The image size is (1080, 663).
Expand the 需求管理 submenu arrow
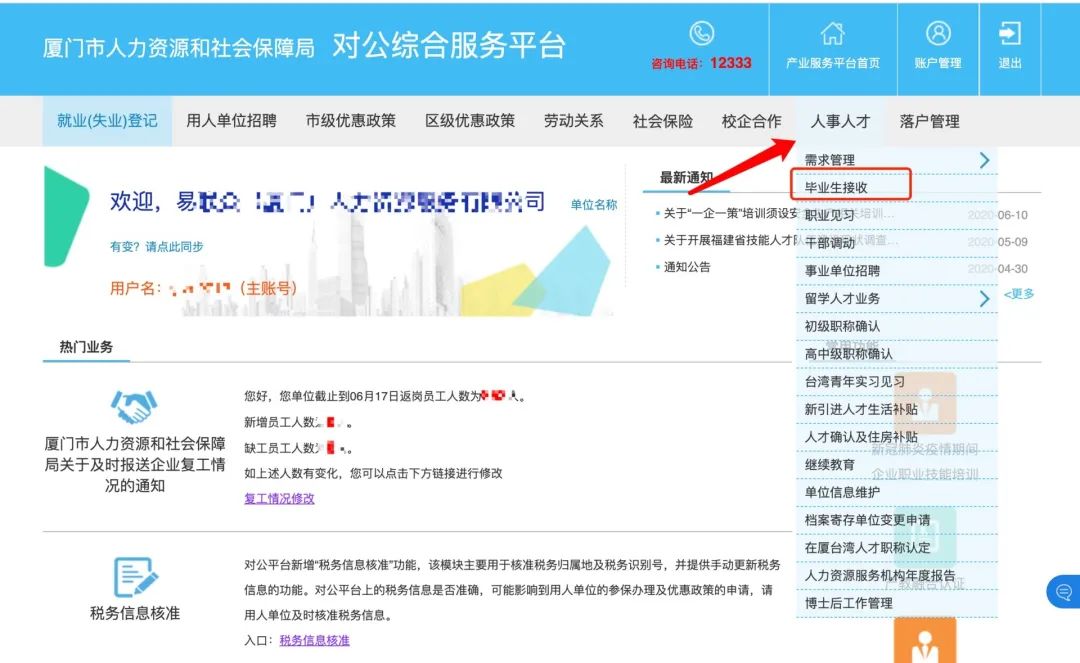984,160
